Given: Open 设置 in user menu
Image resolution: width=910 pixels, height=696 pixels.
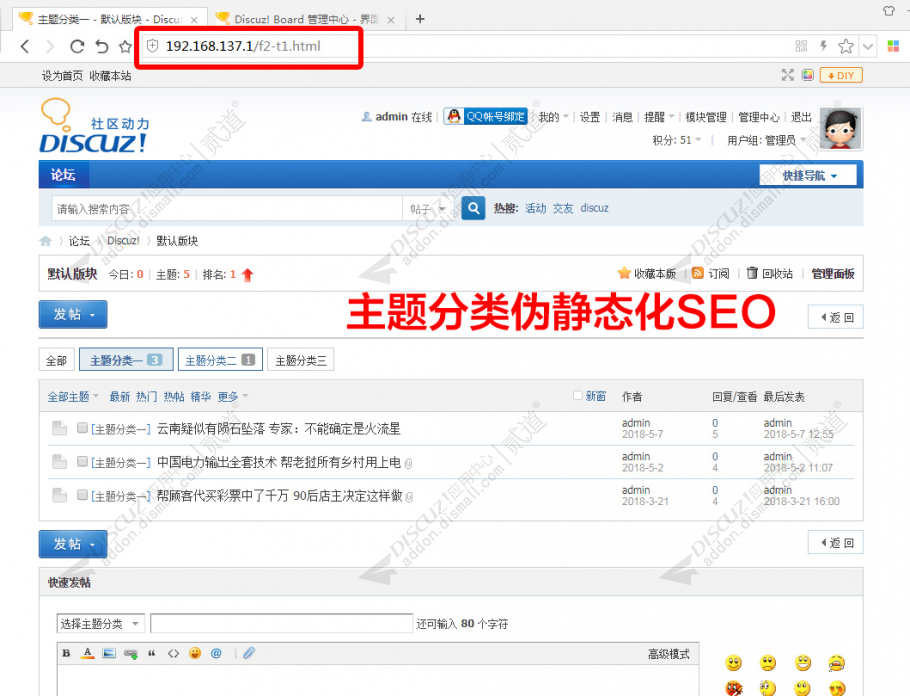Looking at the screenshot, I should tap(590, 117).
